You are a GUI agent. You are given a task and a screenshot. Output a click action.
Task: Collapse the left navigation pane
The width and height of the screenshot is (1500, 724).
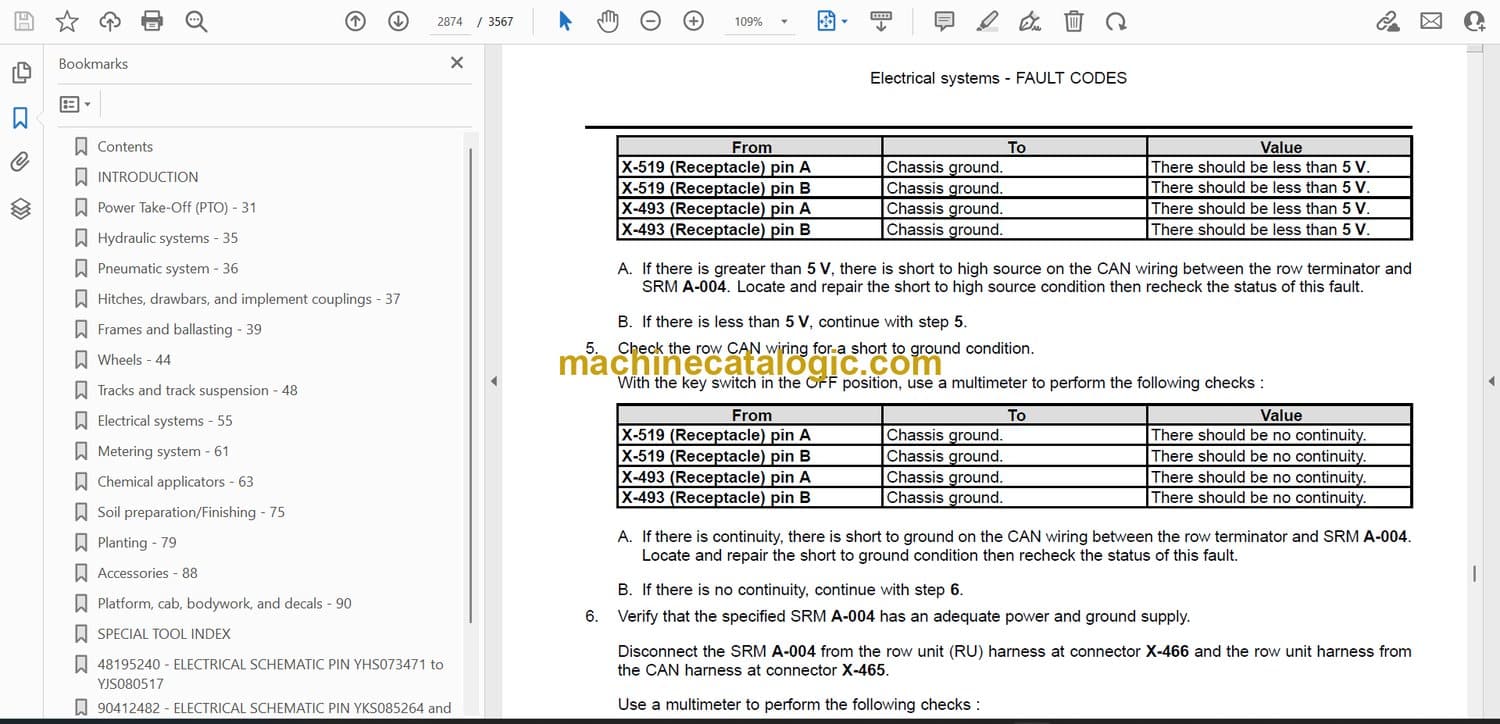pos(492,381)
